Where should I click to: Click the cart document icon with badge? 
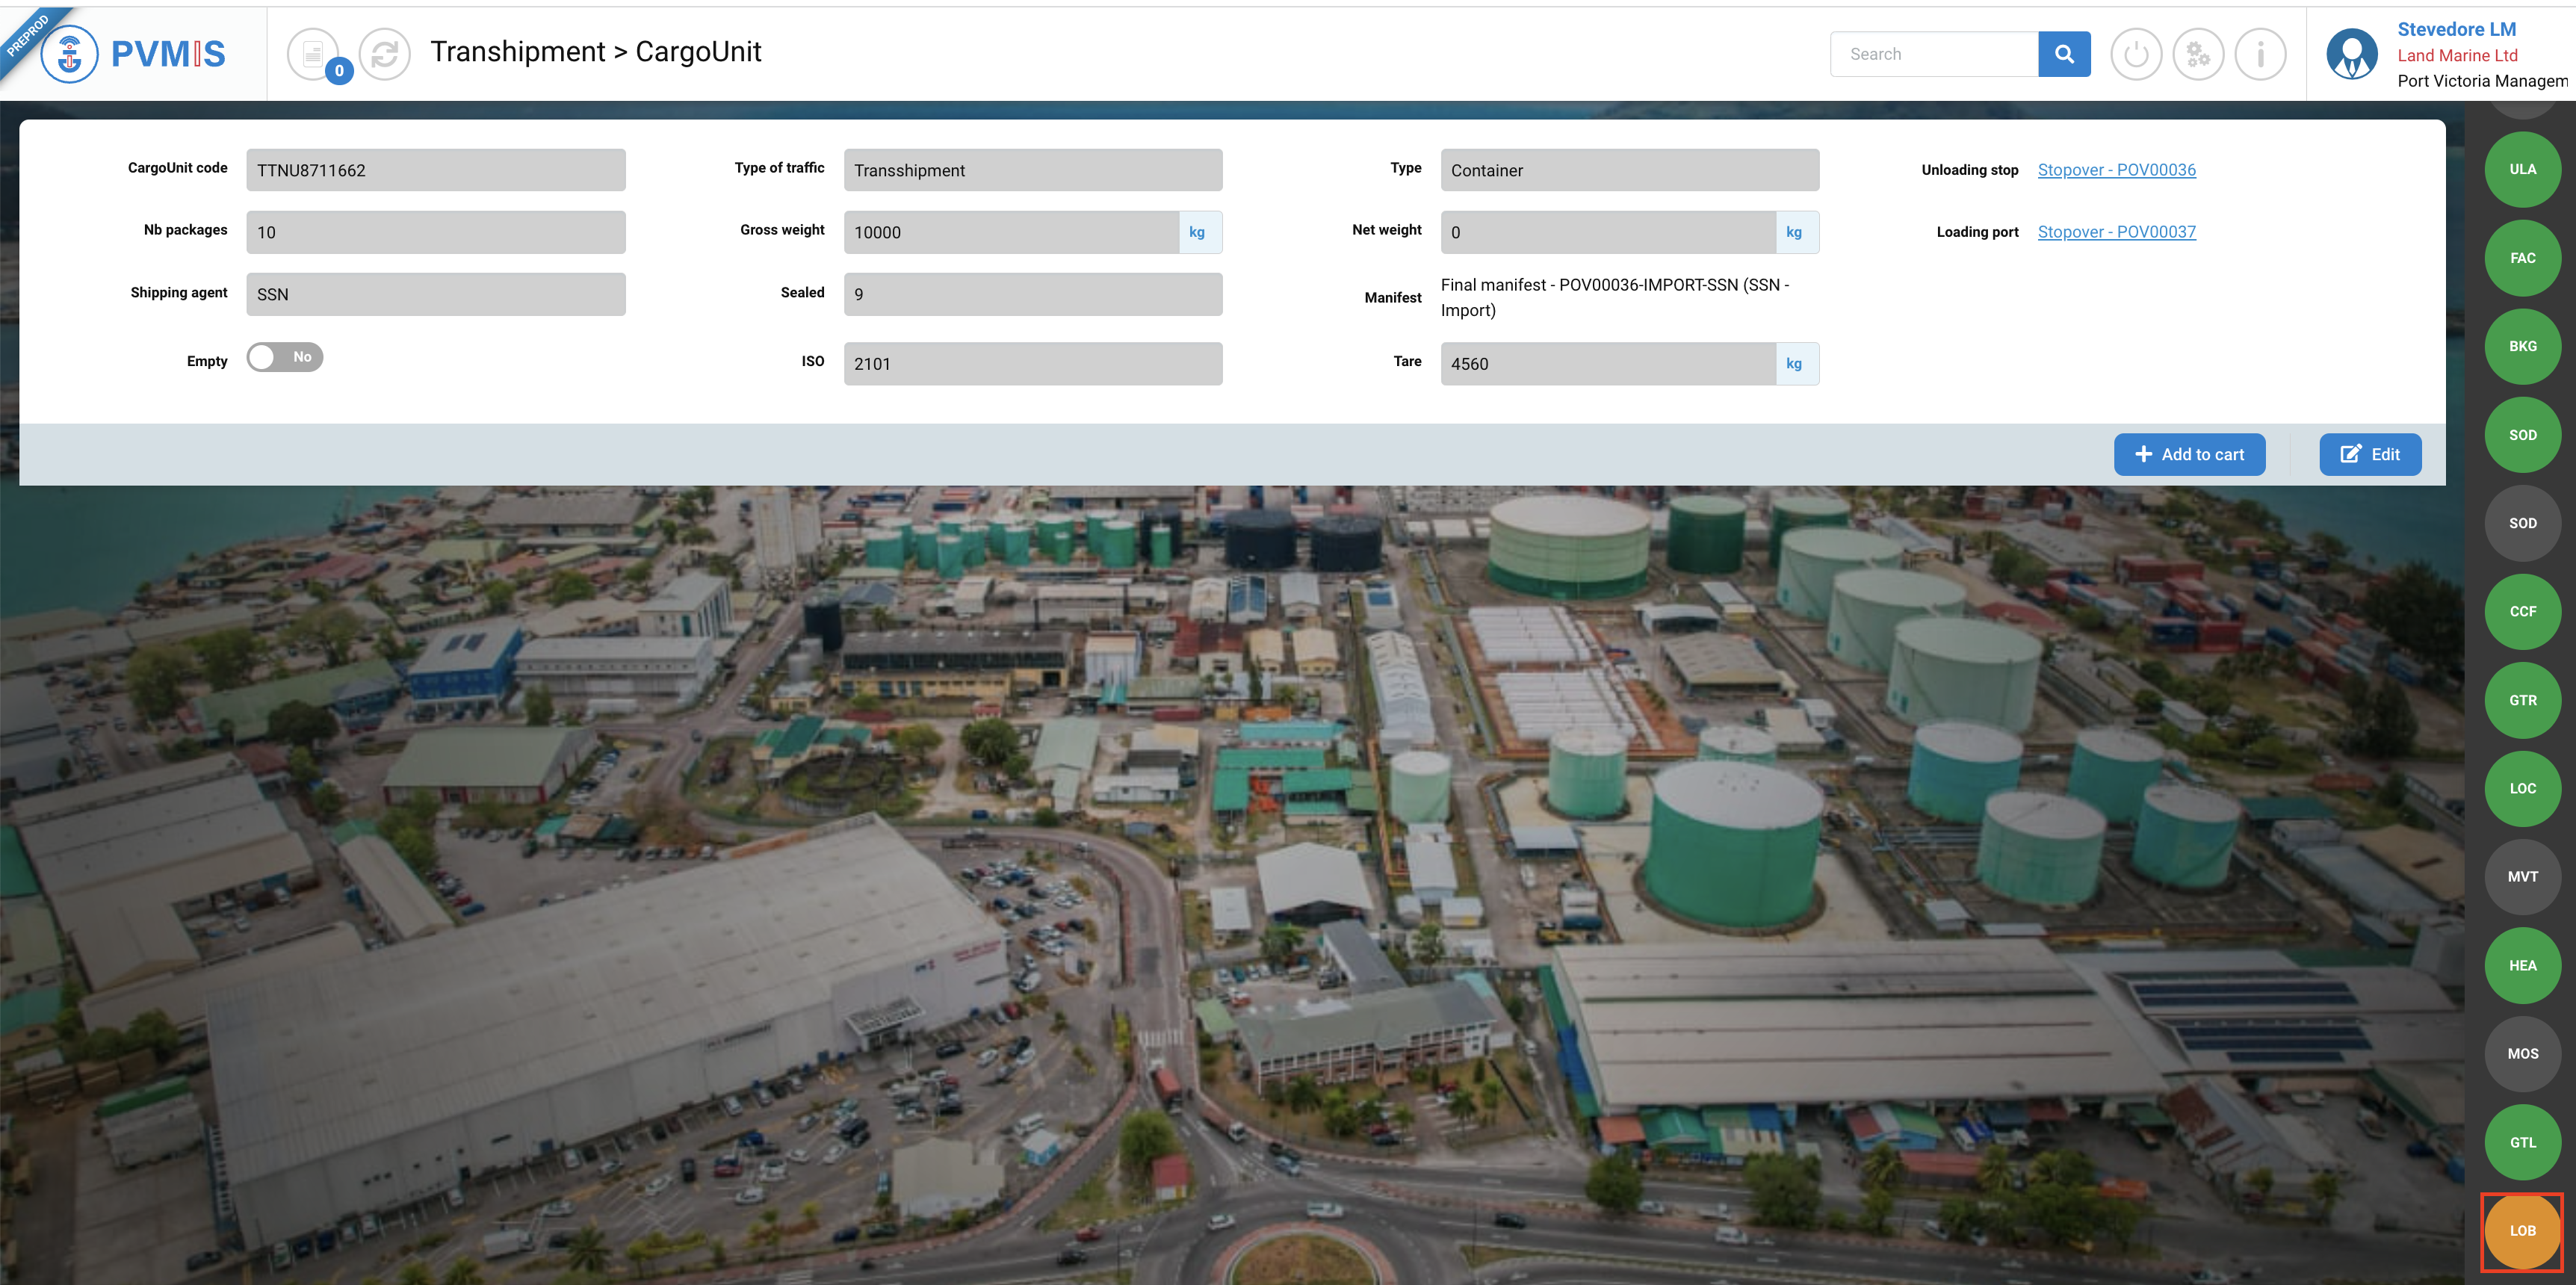pos(313,54)
